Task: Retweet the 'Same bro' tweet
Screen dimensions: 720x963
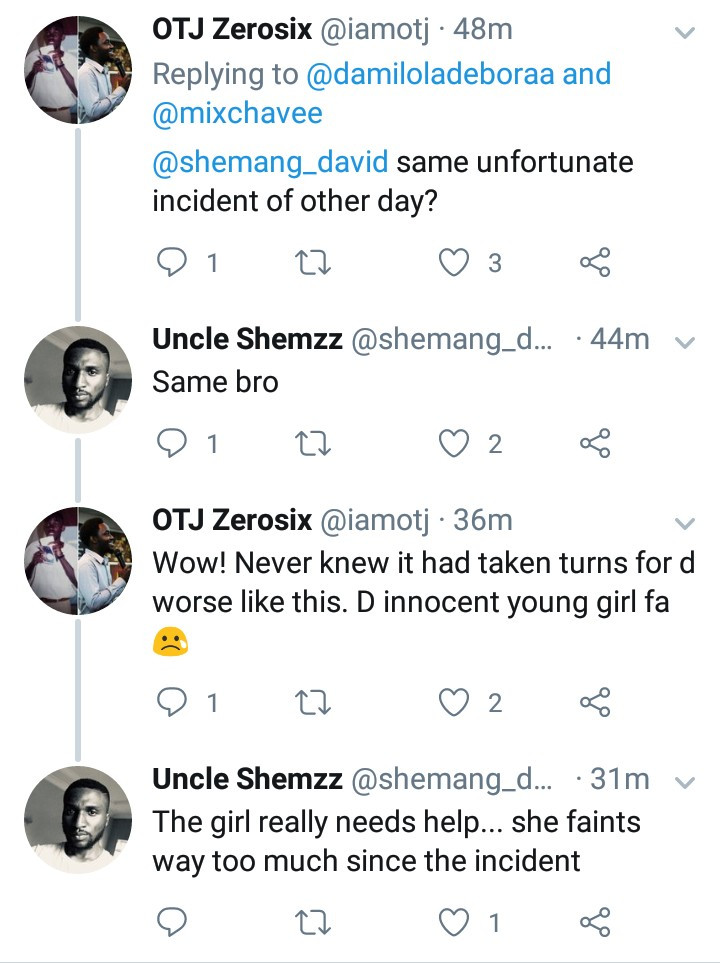Action: pyautogui.click(x=315, y=443)
